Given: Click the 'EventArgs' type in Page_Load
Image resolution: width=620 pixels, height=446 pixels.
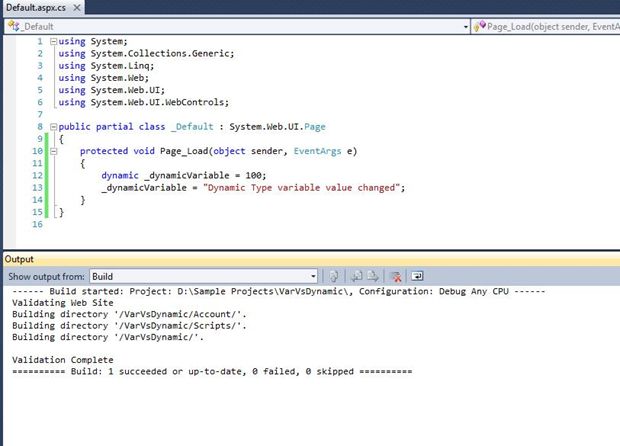Looking at the screenshot, I should [x=317, y=151].
